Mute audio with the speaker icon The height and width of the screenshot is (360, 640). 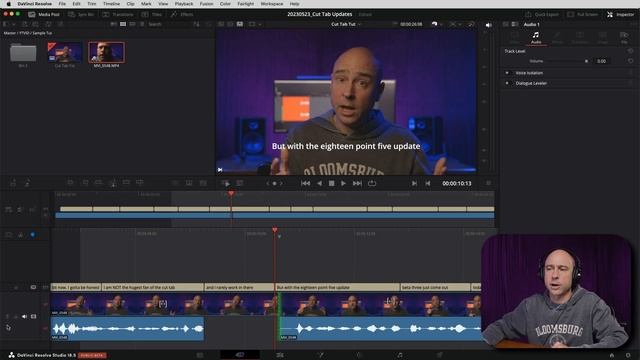(x=489, y=25)
